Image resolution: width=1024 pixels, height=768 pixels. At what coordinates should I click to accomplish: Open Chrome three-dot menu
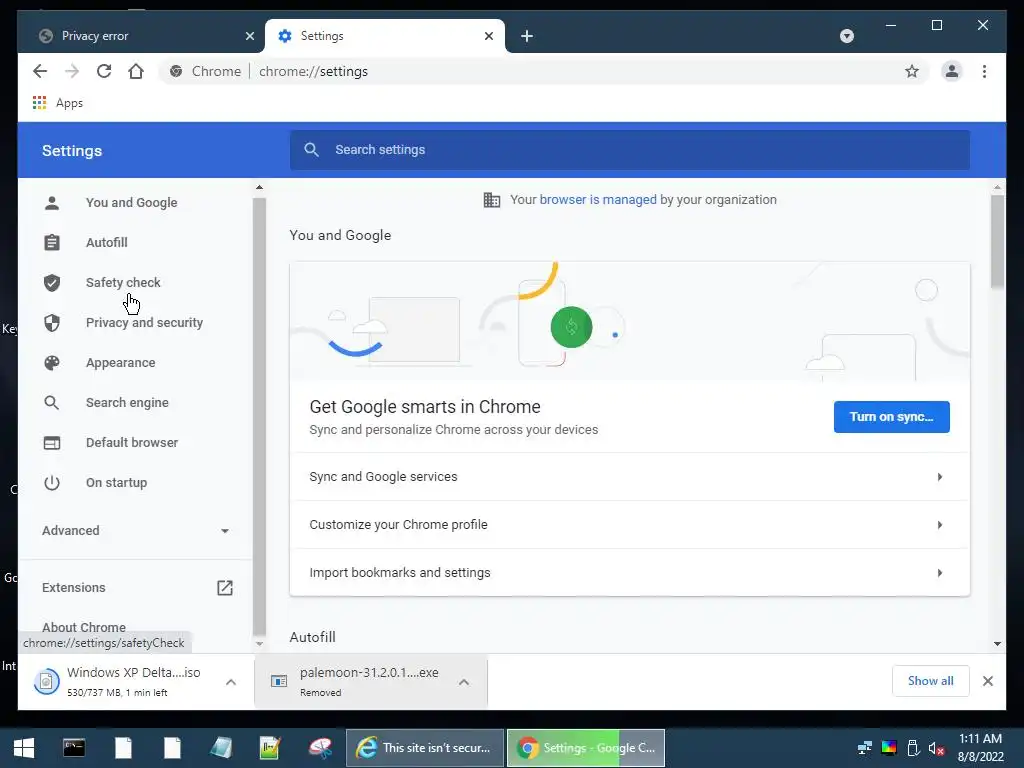pos(984,71)
